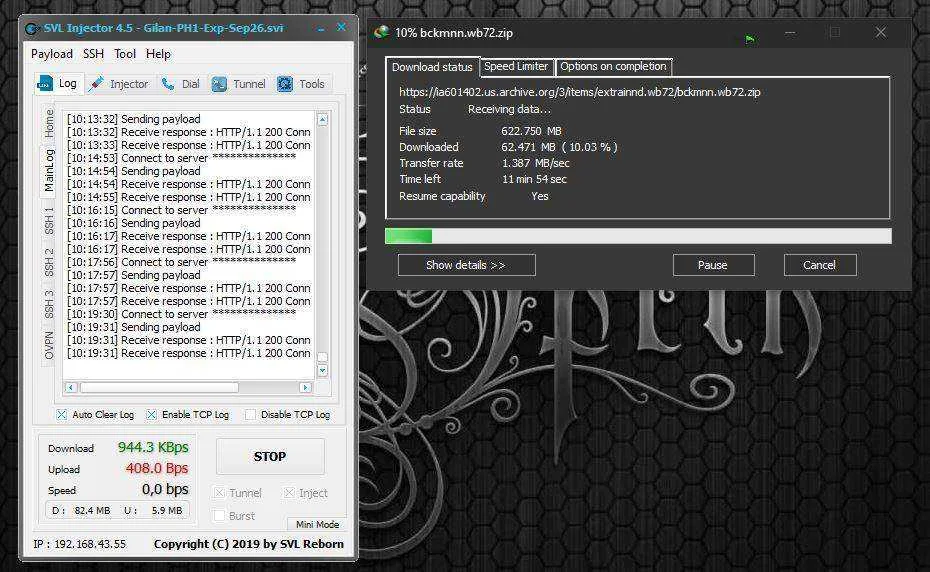
Task: Click the log horizontal scroll left arrow
Action: pos(71,387)
